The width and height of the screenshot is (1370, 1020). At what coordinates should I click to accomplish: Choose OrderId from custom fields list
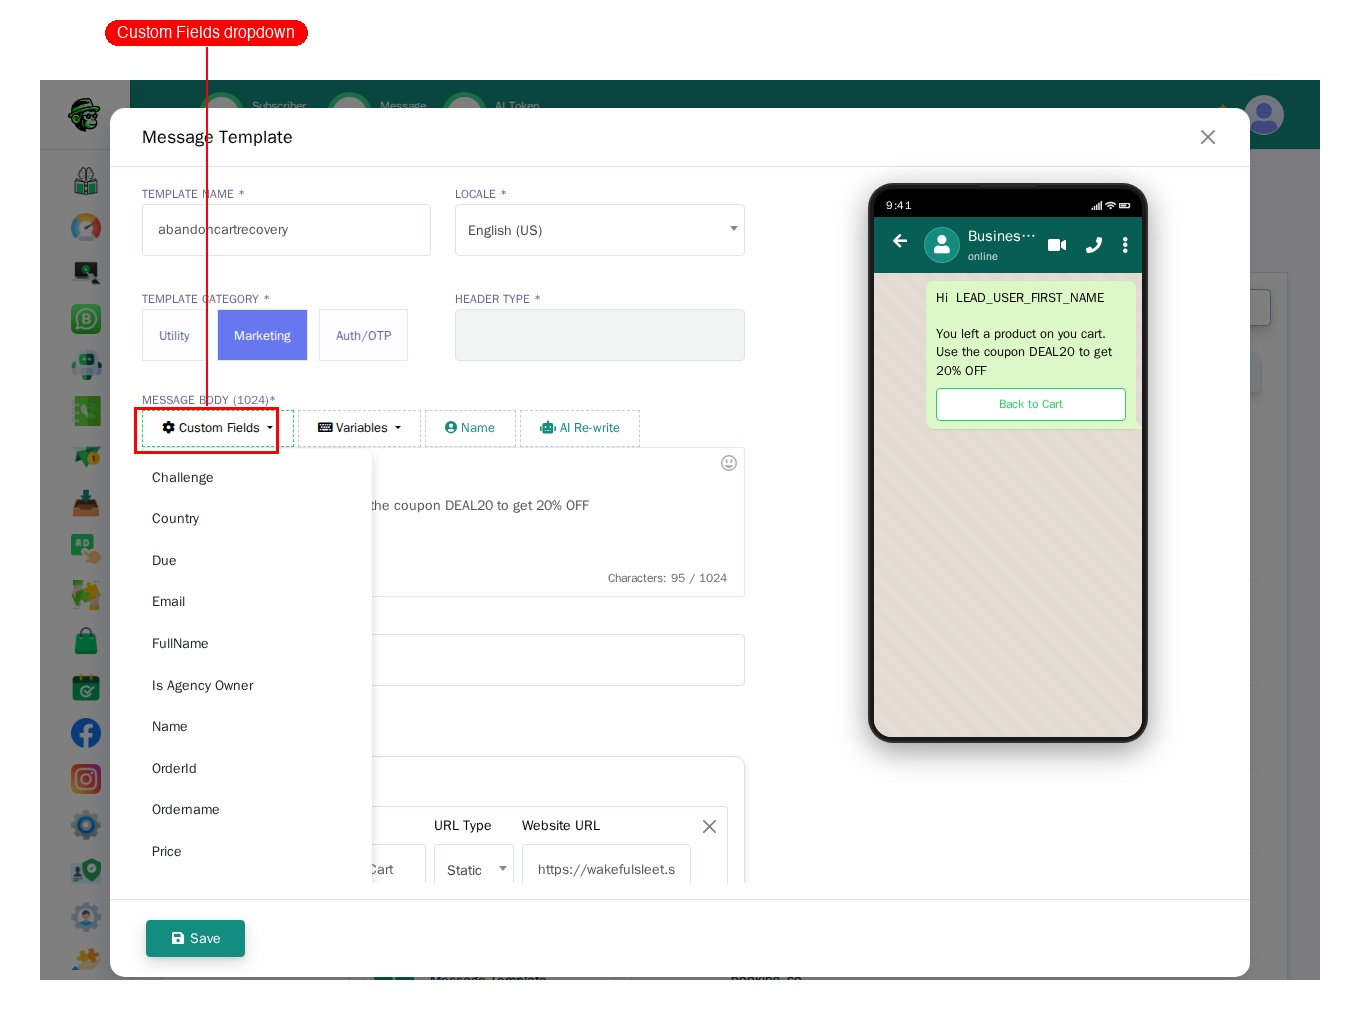[174, 769]
